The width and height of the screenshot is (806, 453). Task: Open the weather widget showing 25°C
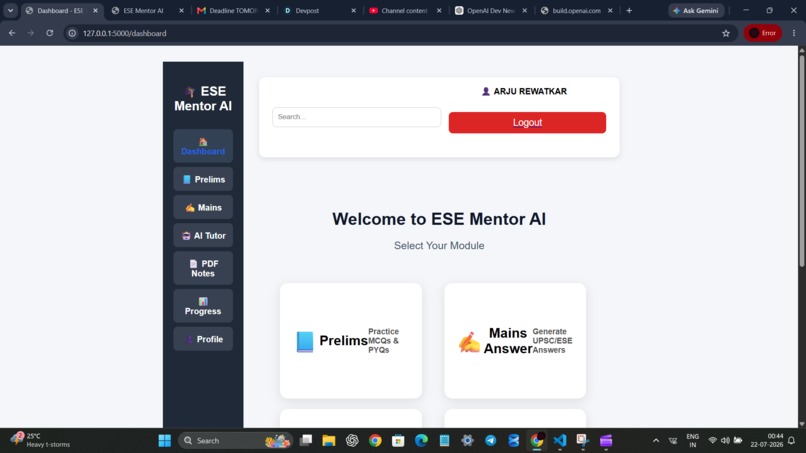(41, 440)
